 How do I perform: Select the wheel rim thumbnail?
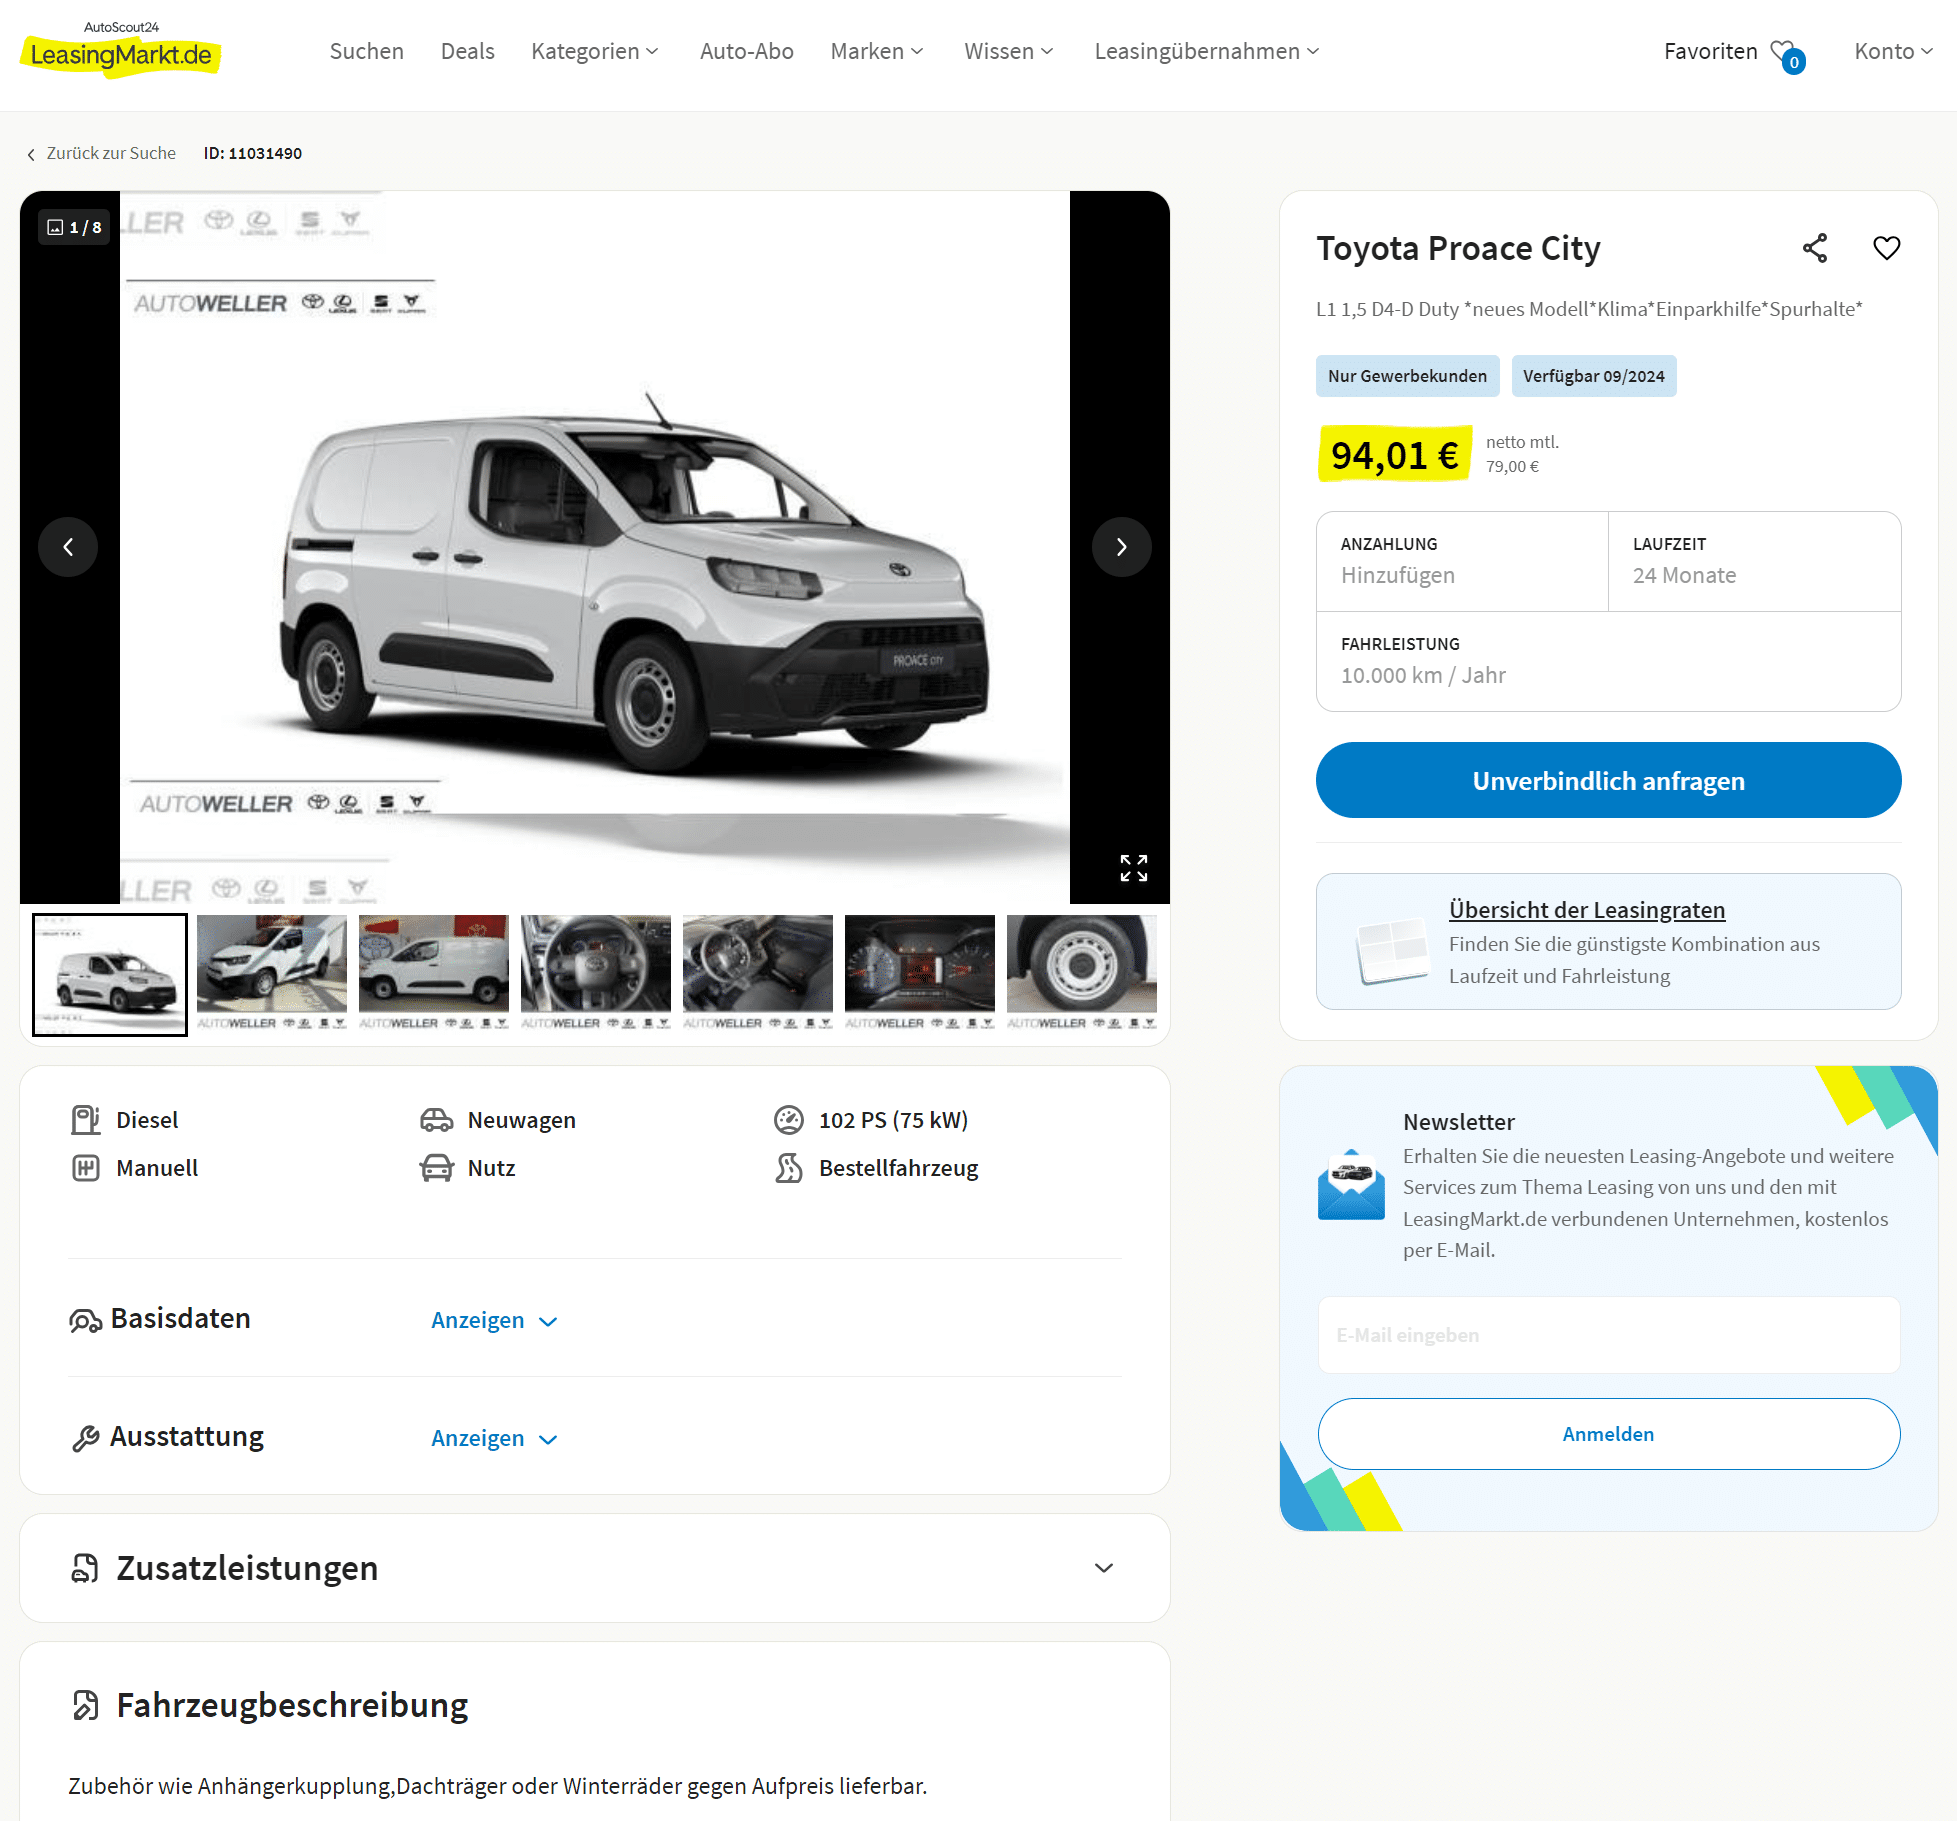point(1082,973)
